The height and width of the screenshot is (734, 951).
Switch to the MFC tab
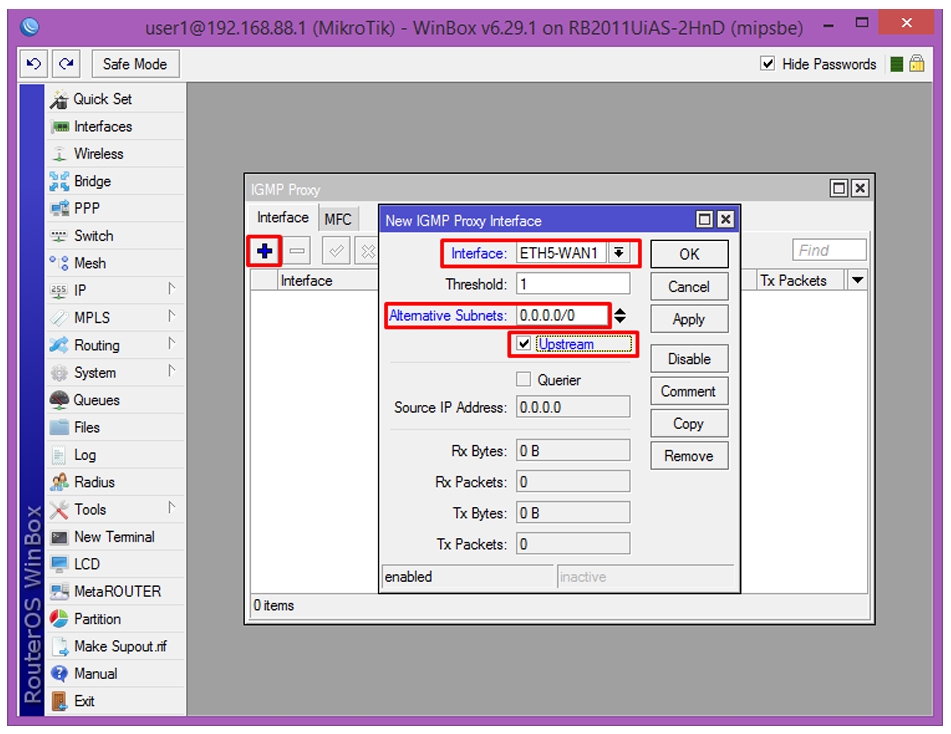[338, 218]
